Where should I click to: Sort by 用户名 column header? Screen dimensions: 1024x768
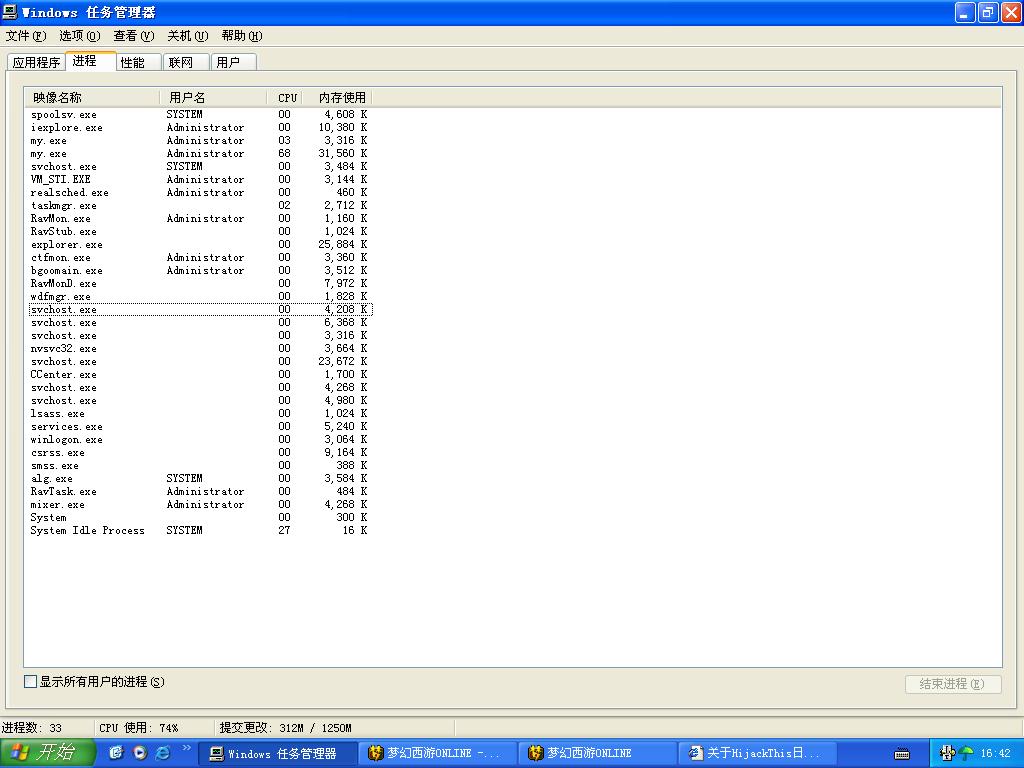point(213,98)
